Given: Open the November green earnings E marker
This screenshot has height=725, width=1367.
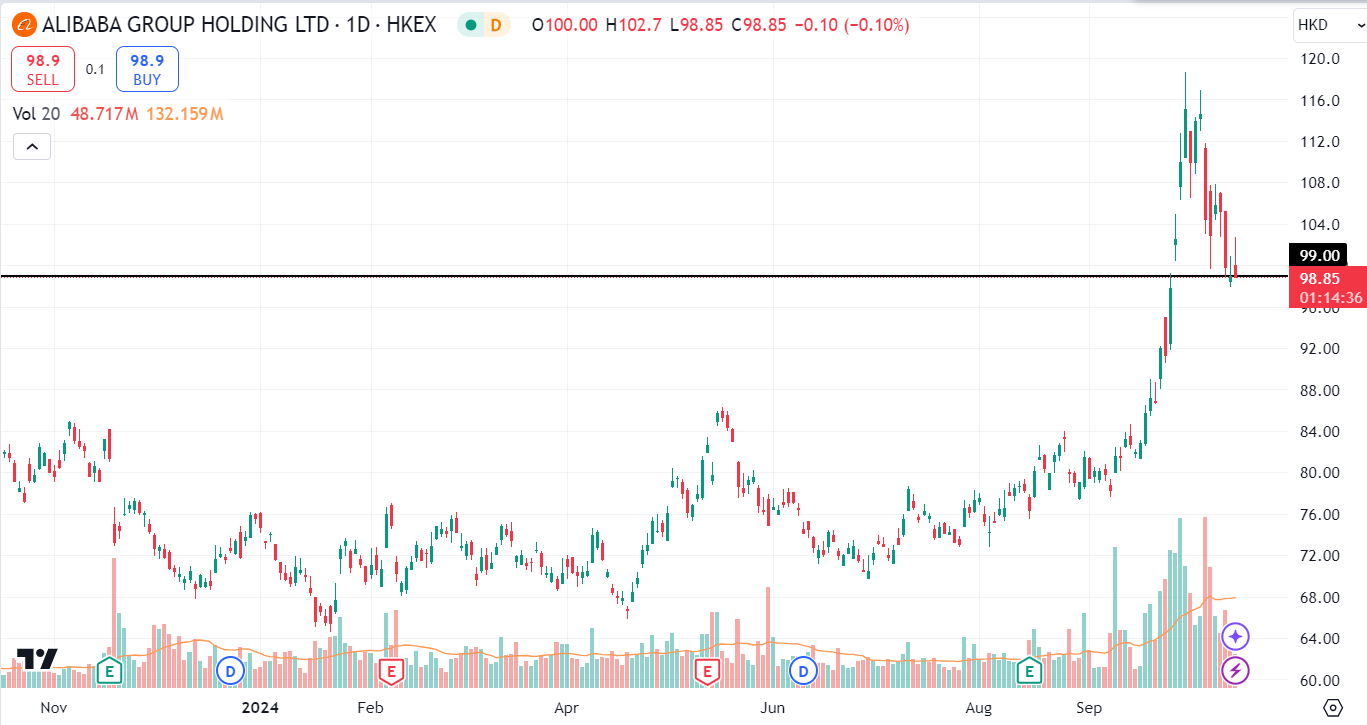Looking at the screenshot, I should tap(108, 670).
